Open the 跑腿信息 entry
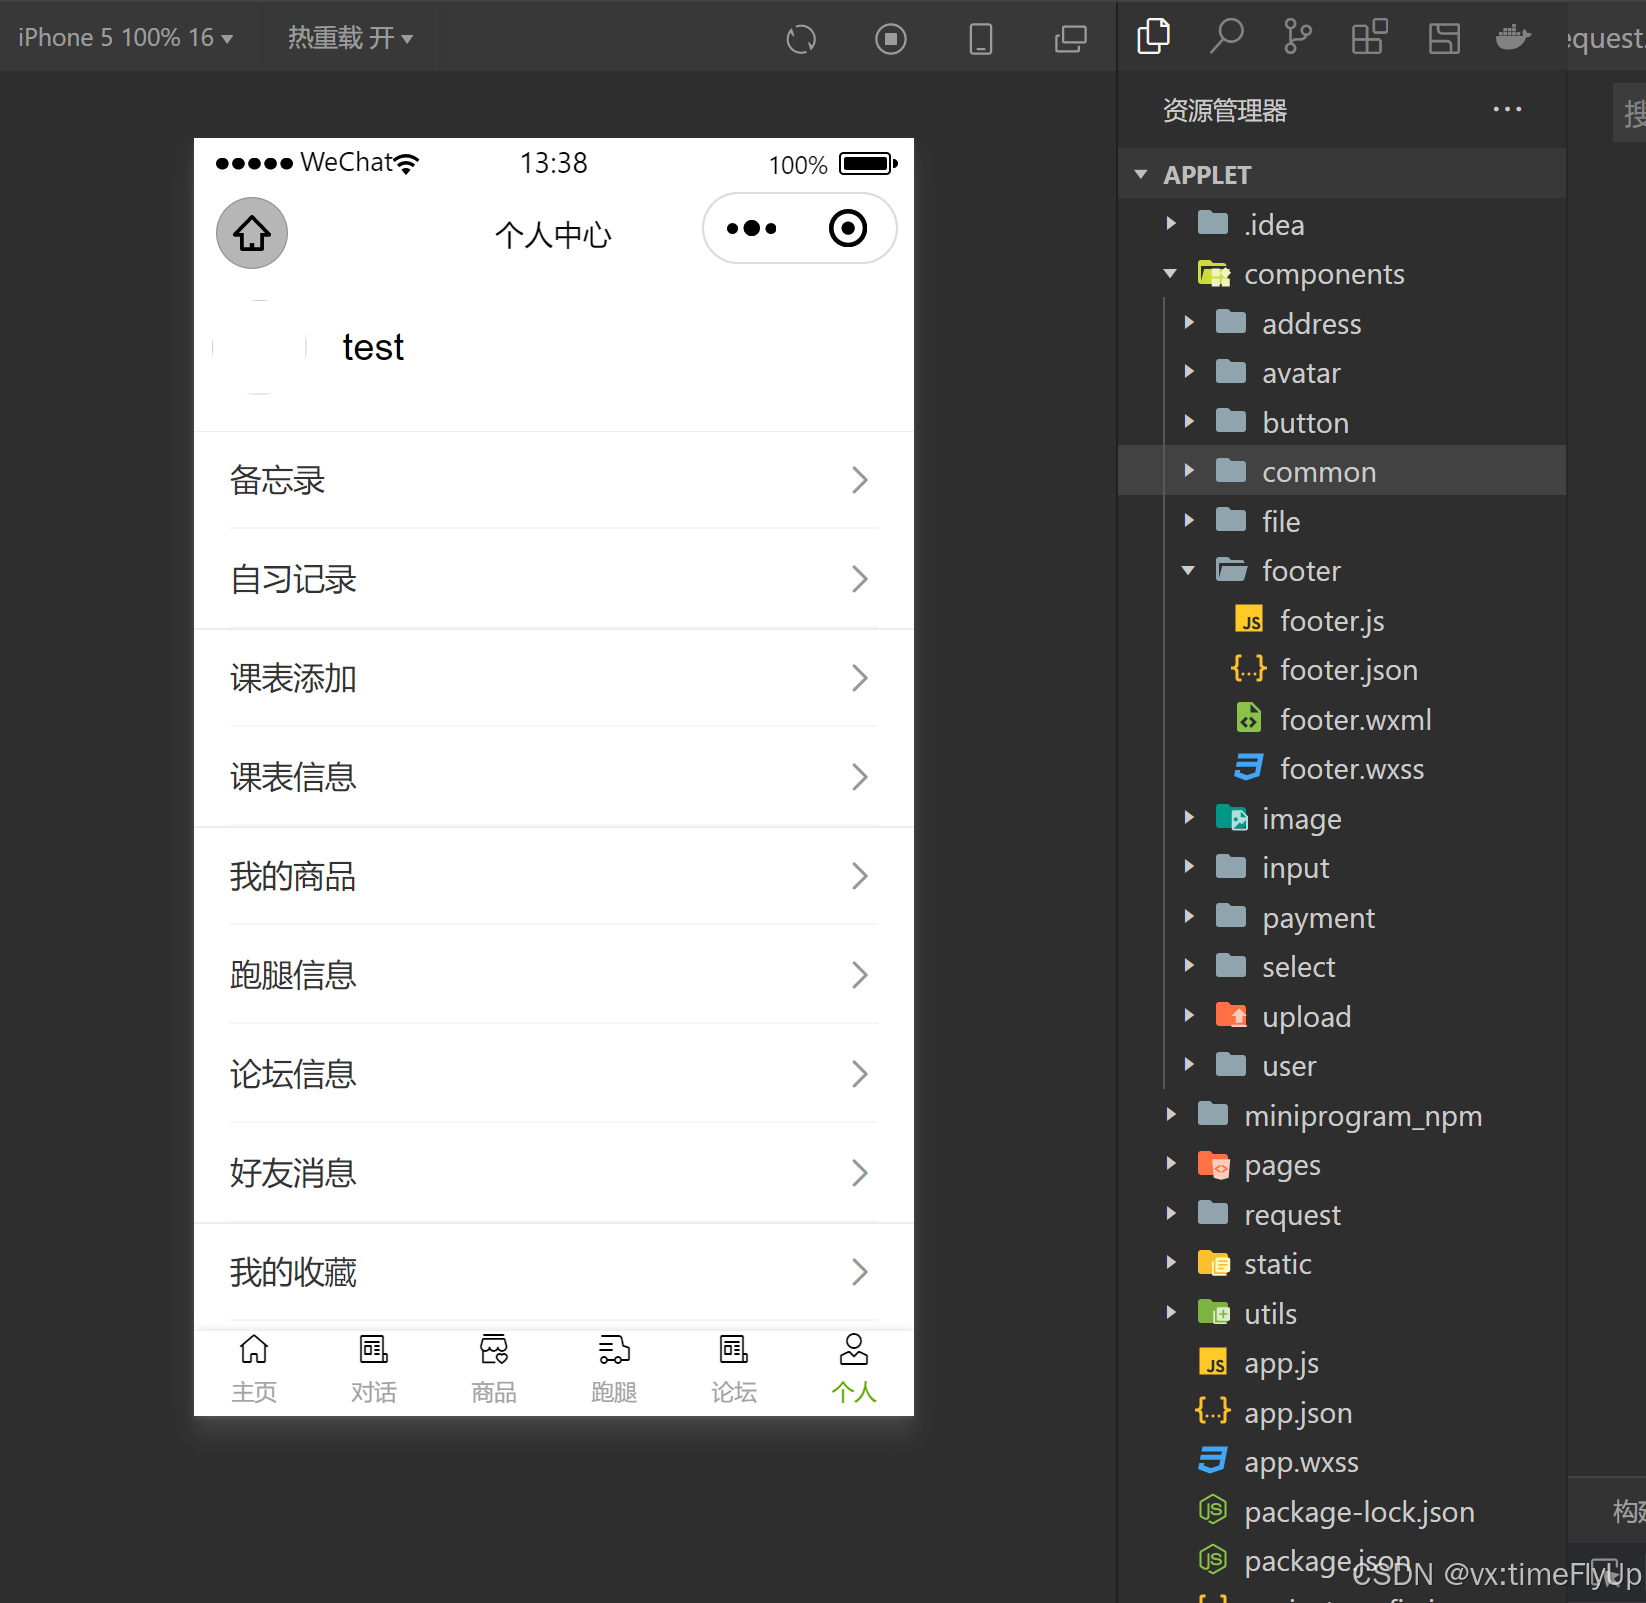The image size is (1646, 1603). point(554,975)
